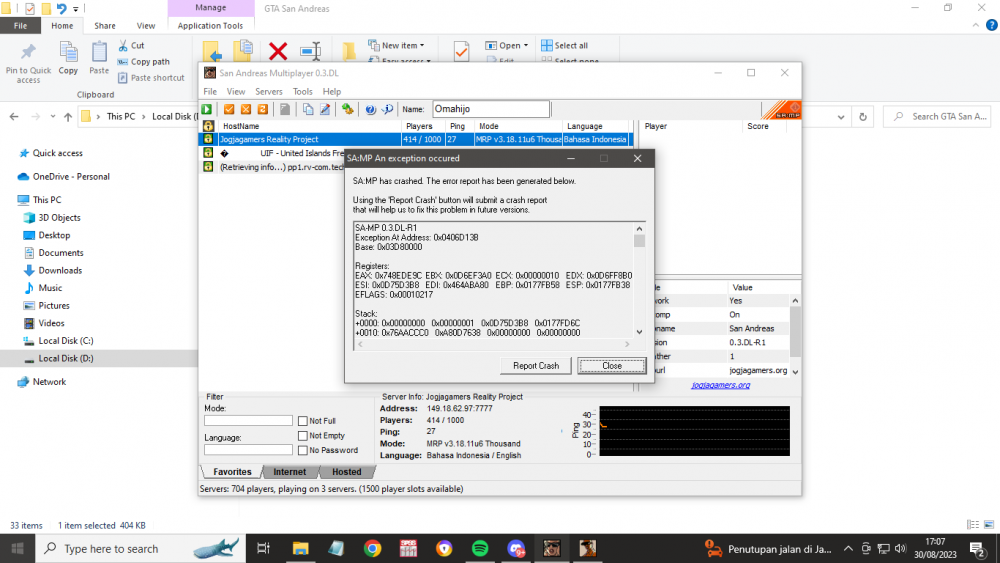Click the crash report horizontal scrollbar

(x=494, y=344)
